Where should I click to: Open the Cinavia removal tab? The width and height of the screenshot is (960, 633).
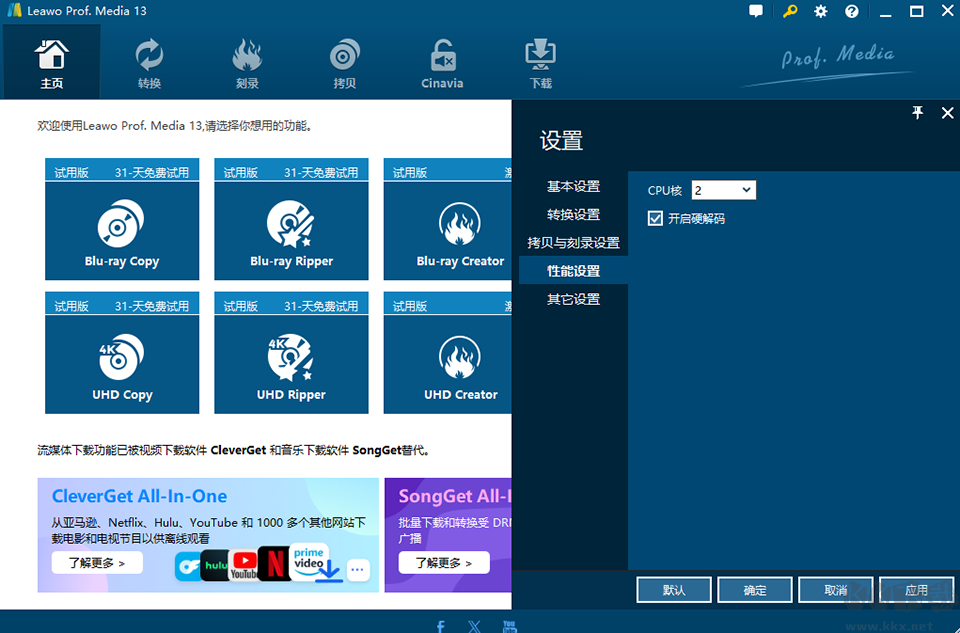[x=442, y=62]
